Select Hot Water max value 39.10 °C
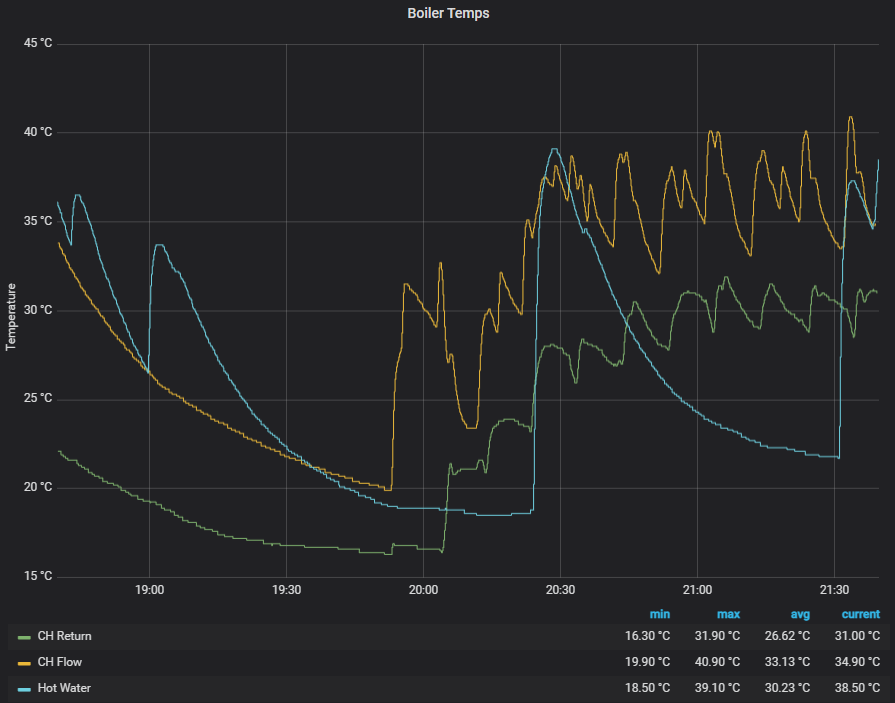The height and width of the screenshot is (703, 895). pyautogui.click(x=717, y=688)
